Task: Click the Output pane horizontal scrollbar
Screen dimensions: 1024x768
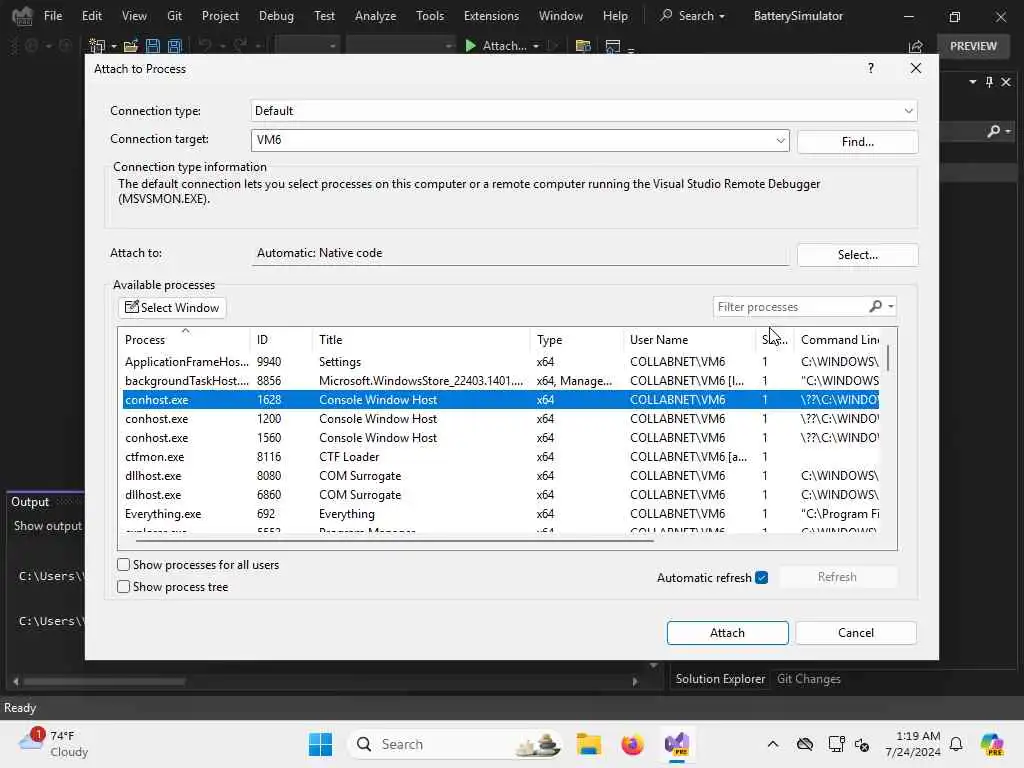Action: 104,681
